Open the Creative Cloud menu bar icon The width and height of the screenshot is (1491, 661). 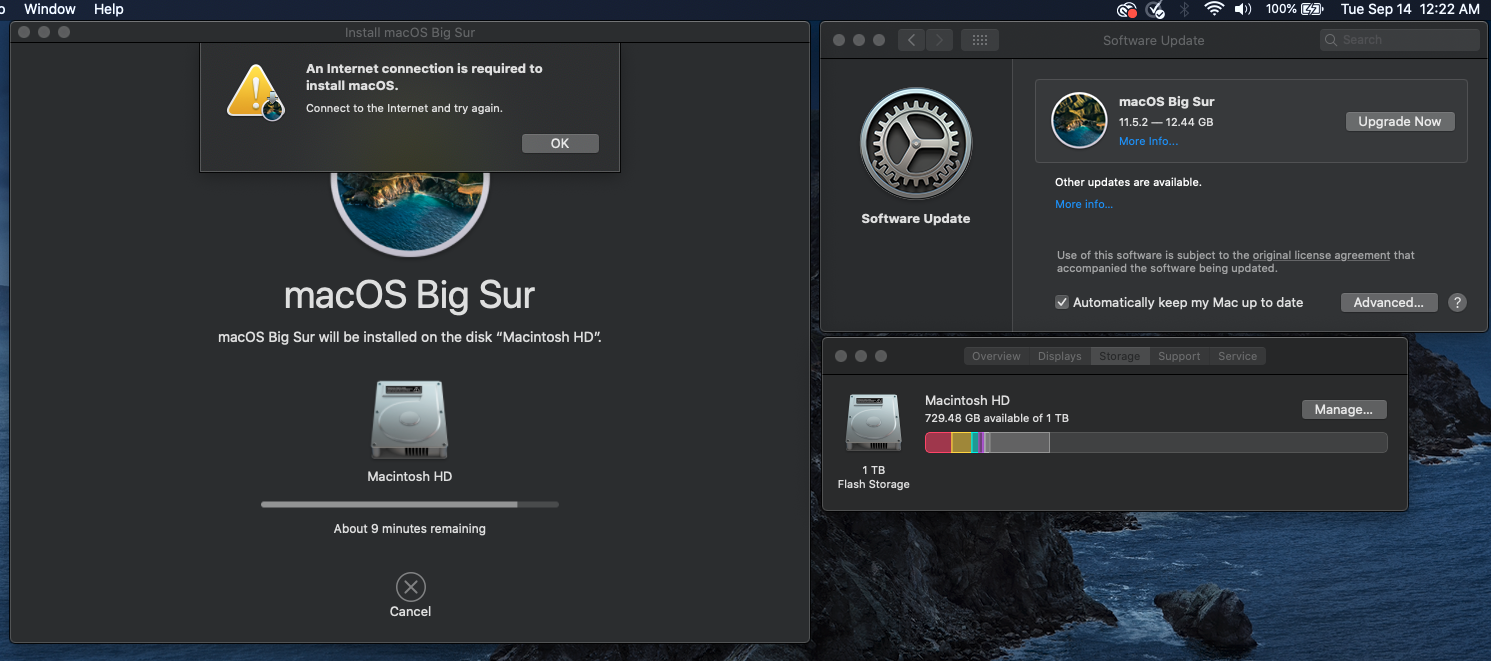point(1127,9)
